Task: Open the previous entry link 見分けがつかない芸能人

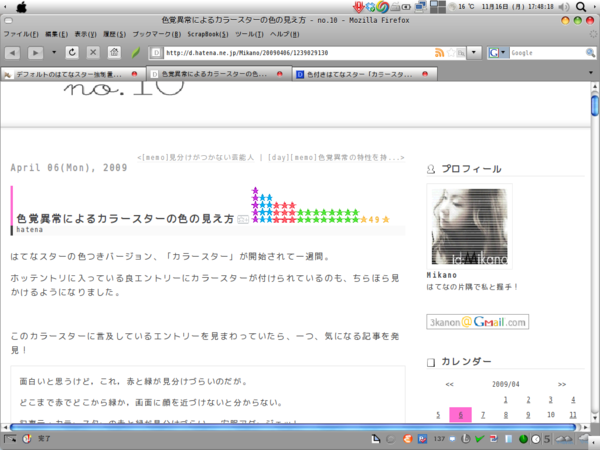Action: 196,157
